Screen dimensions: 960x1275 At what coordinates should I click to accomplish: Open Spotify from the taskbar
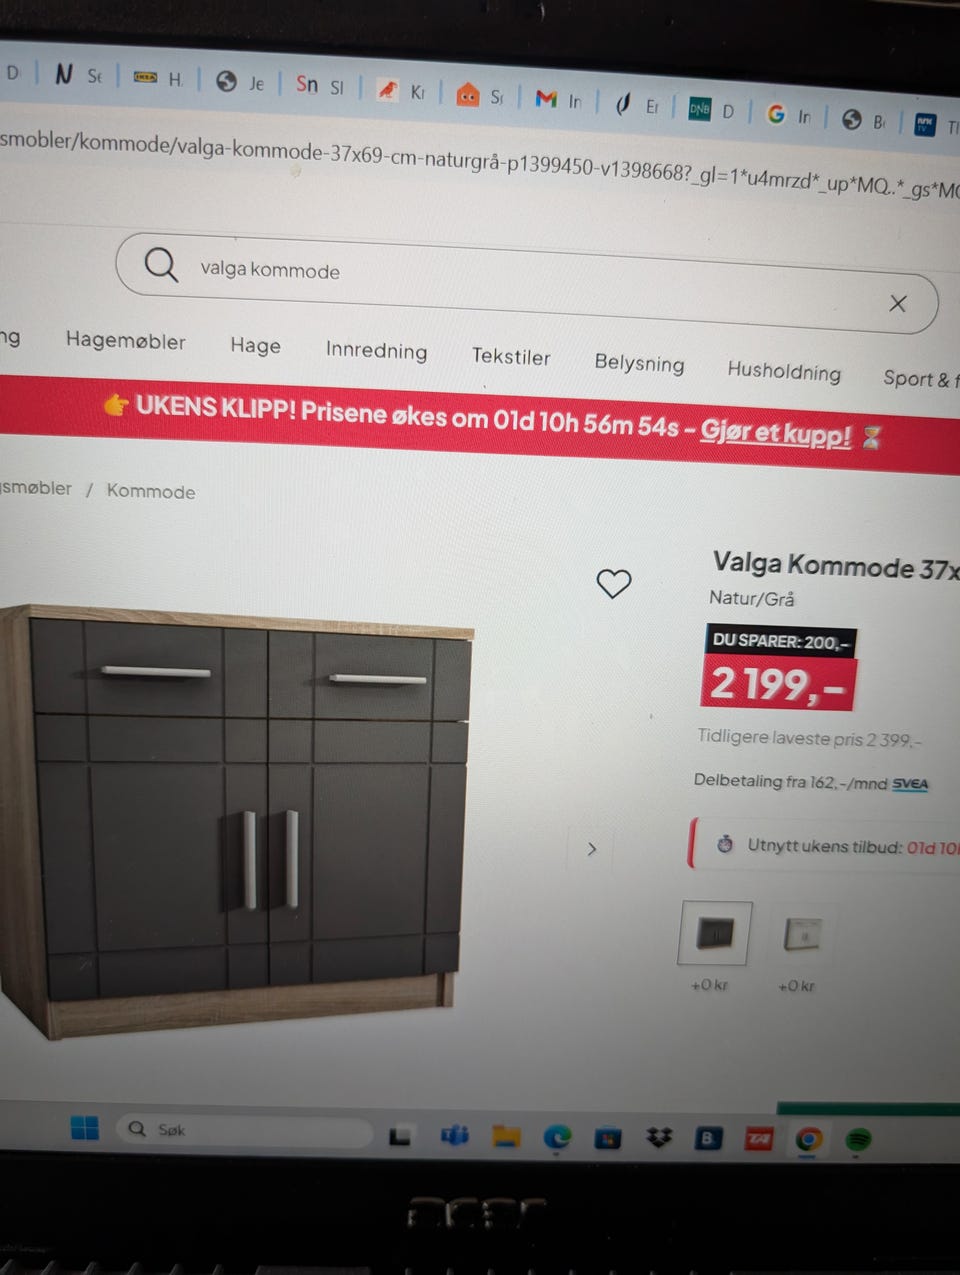pos(858,1139)
